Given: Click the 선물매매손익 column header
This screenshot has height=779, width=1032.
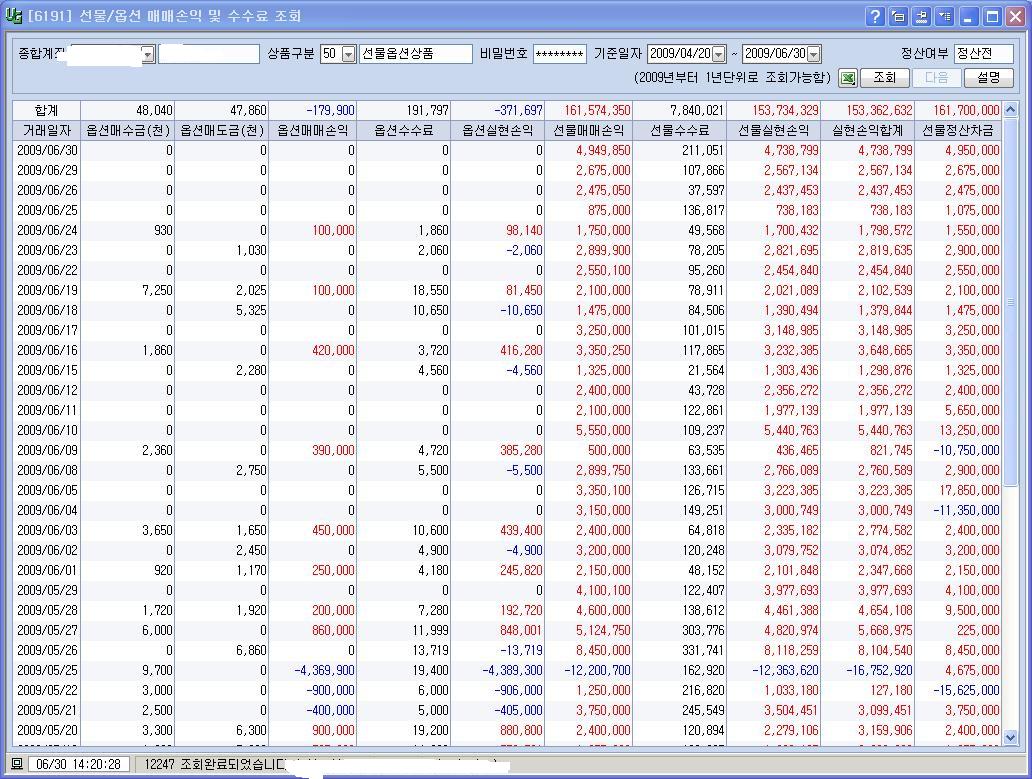Looking at the screenshot, I should coord(588,130).
